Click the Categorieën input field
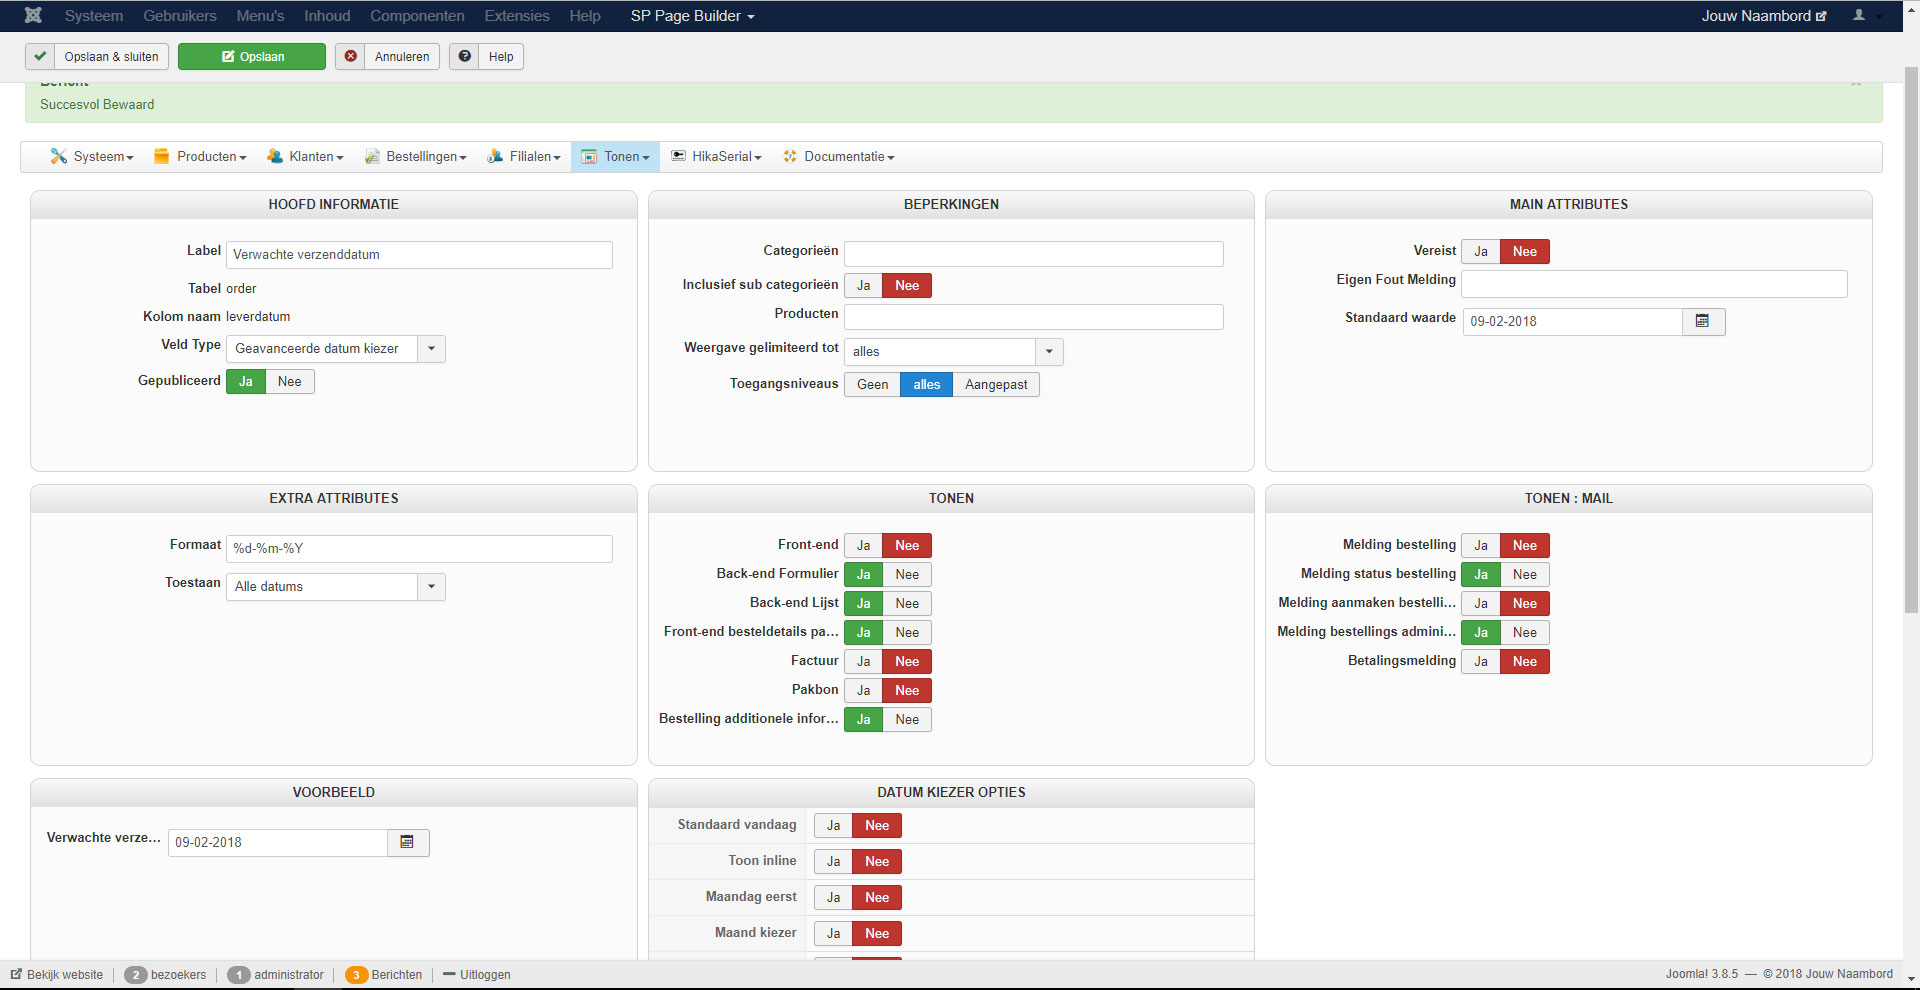 coord(1033,254)
